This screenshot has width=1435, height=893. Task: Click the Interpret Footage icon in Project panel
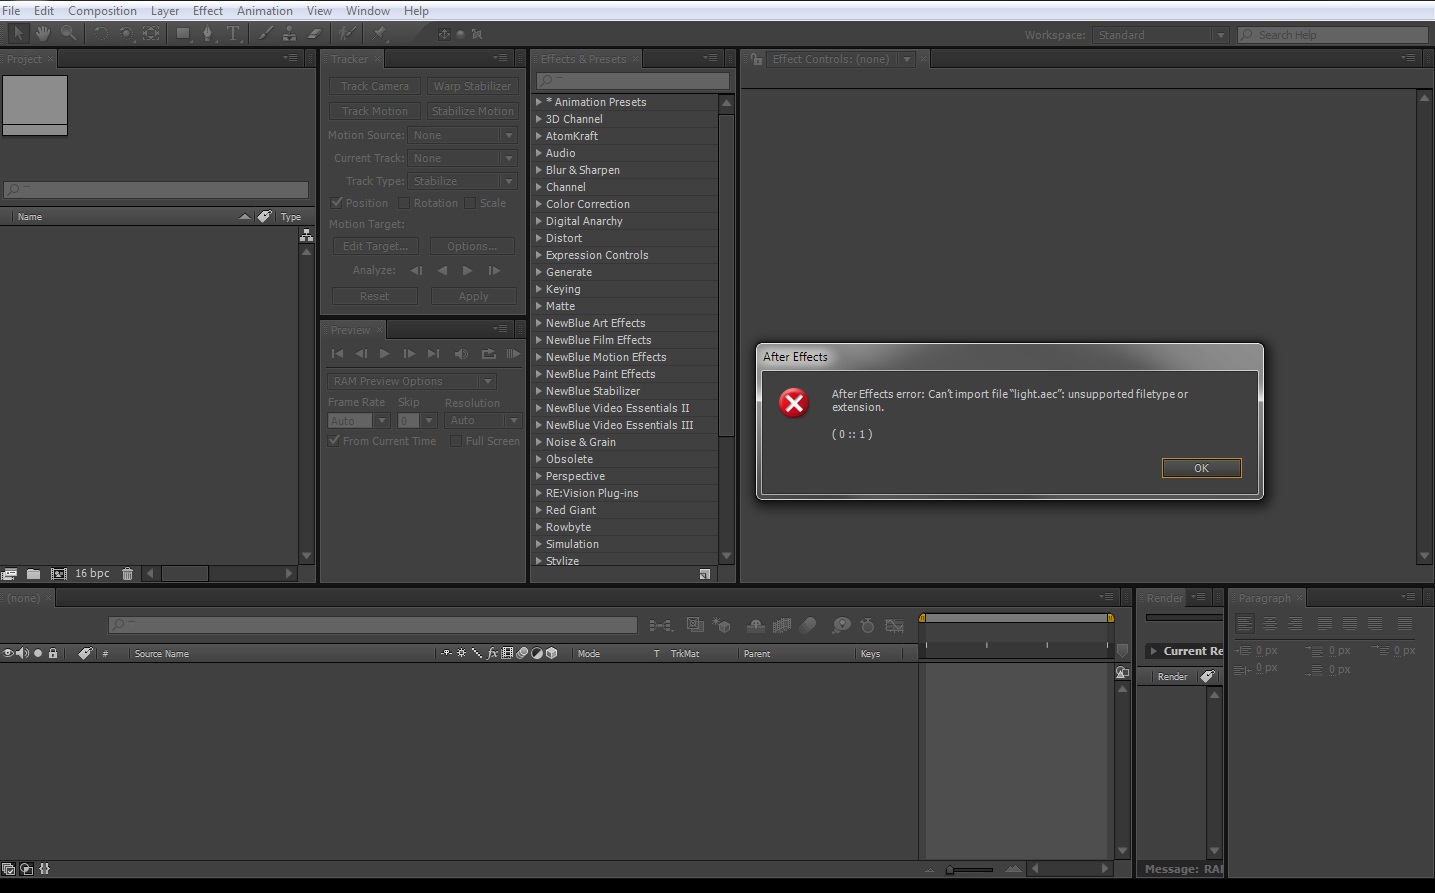(10, 574)
